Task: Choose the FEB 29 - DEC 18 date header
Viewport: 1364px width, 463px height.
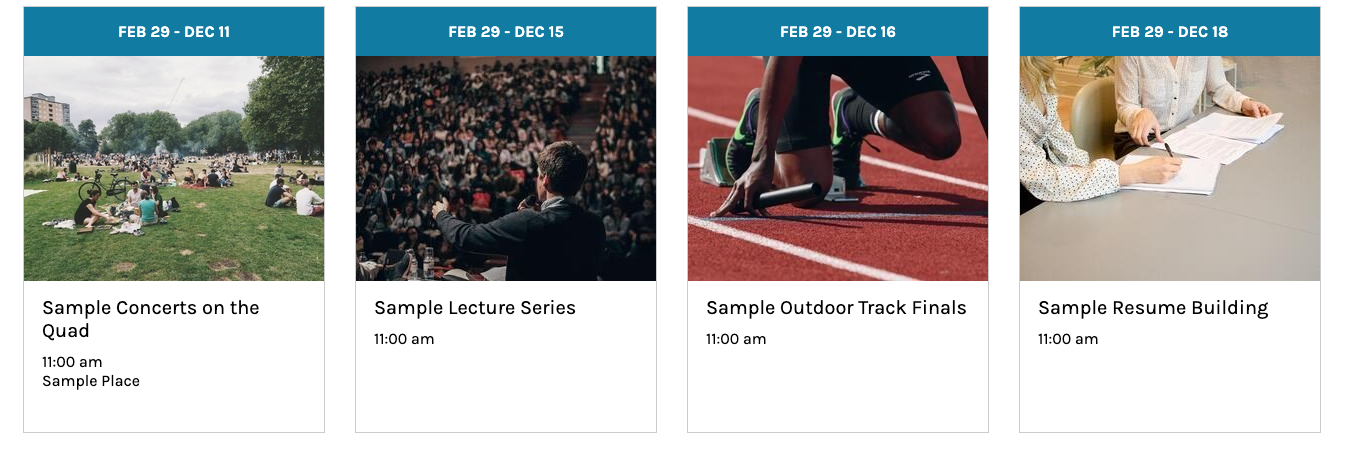Action: [x=1170, y=32]
